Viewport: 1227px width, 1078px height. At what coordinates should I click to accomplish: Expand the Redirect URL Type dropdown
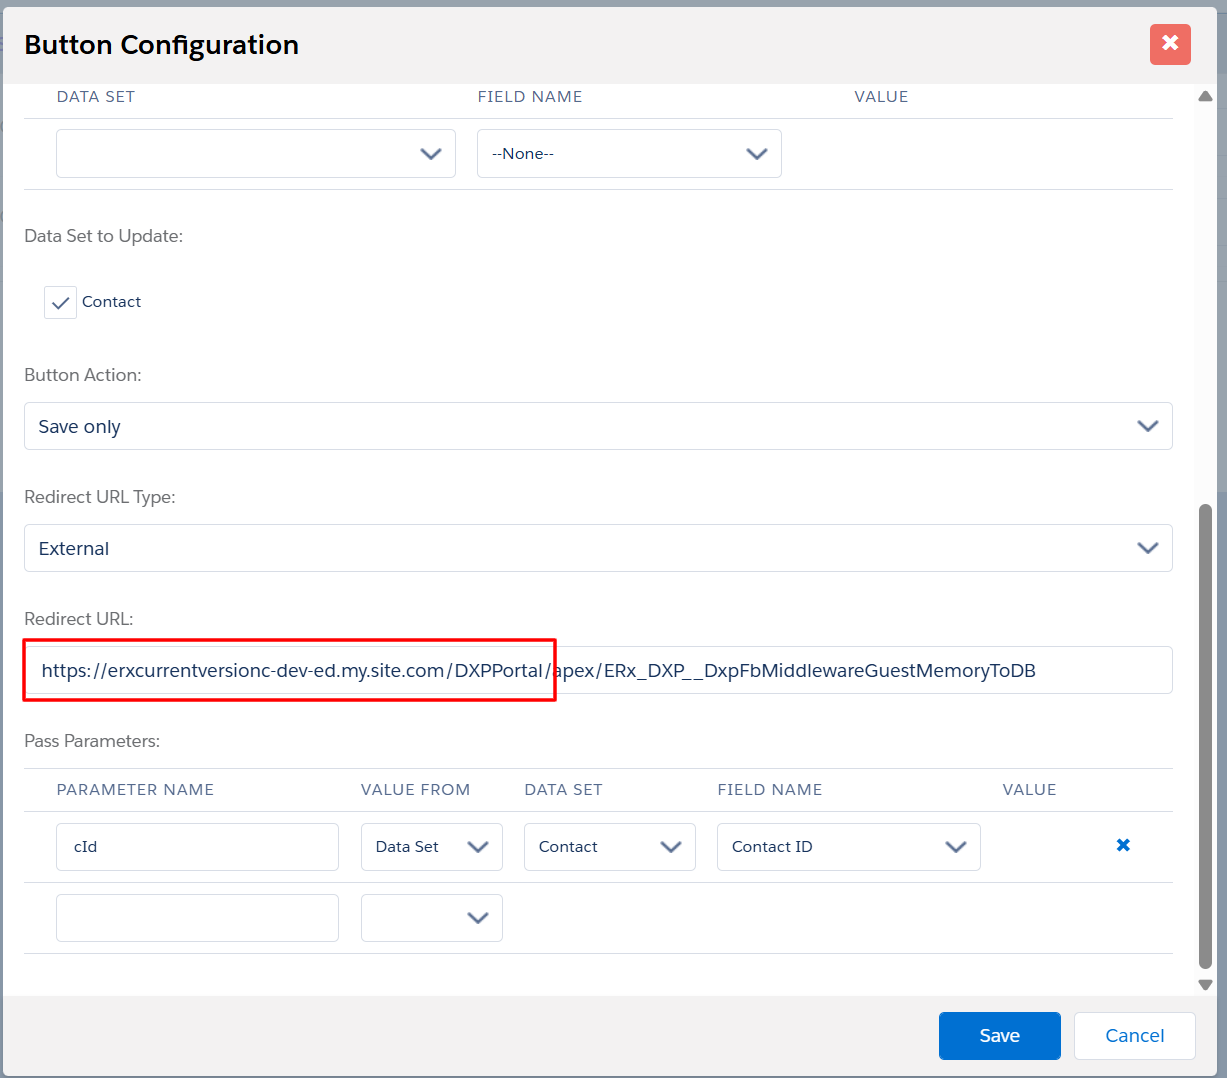(x=598, y=548)
